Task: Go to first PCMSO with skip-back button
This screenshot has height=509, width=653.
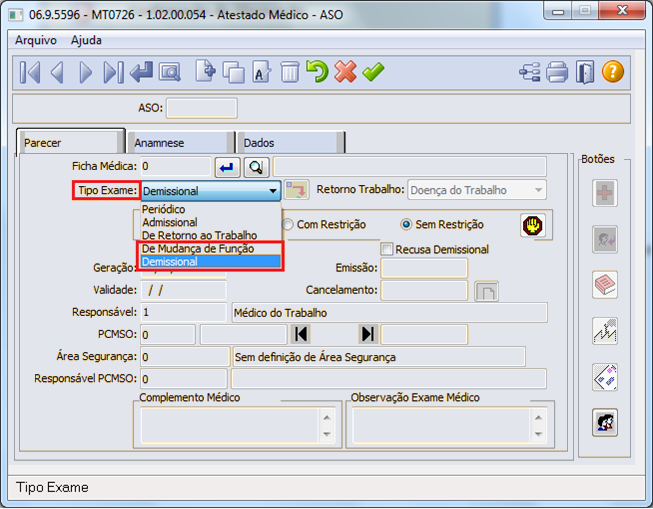Action: click(x=300, y=334)
